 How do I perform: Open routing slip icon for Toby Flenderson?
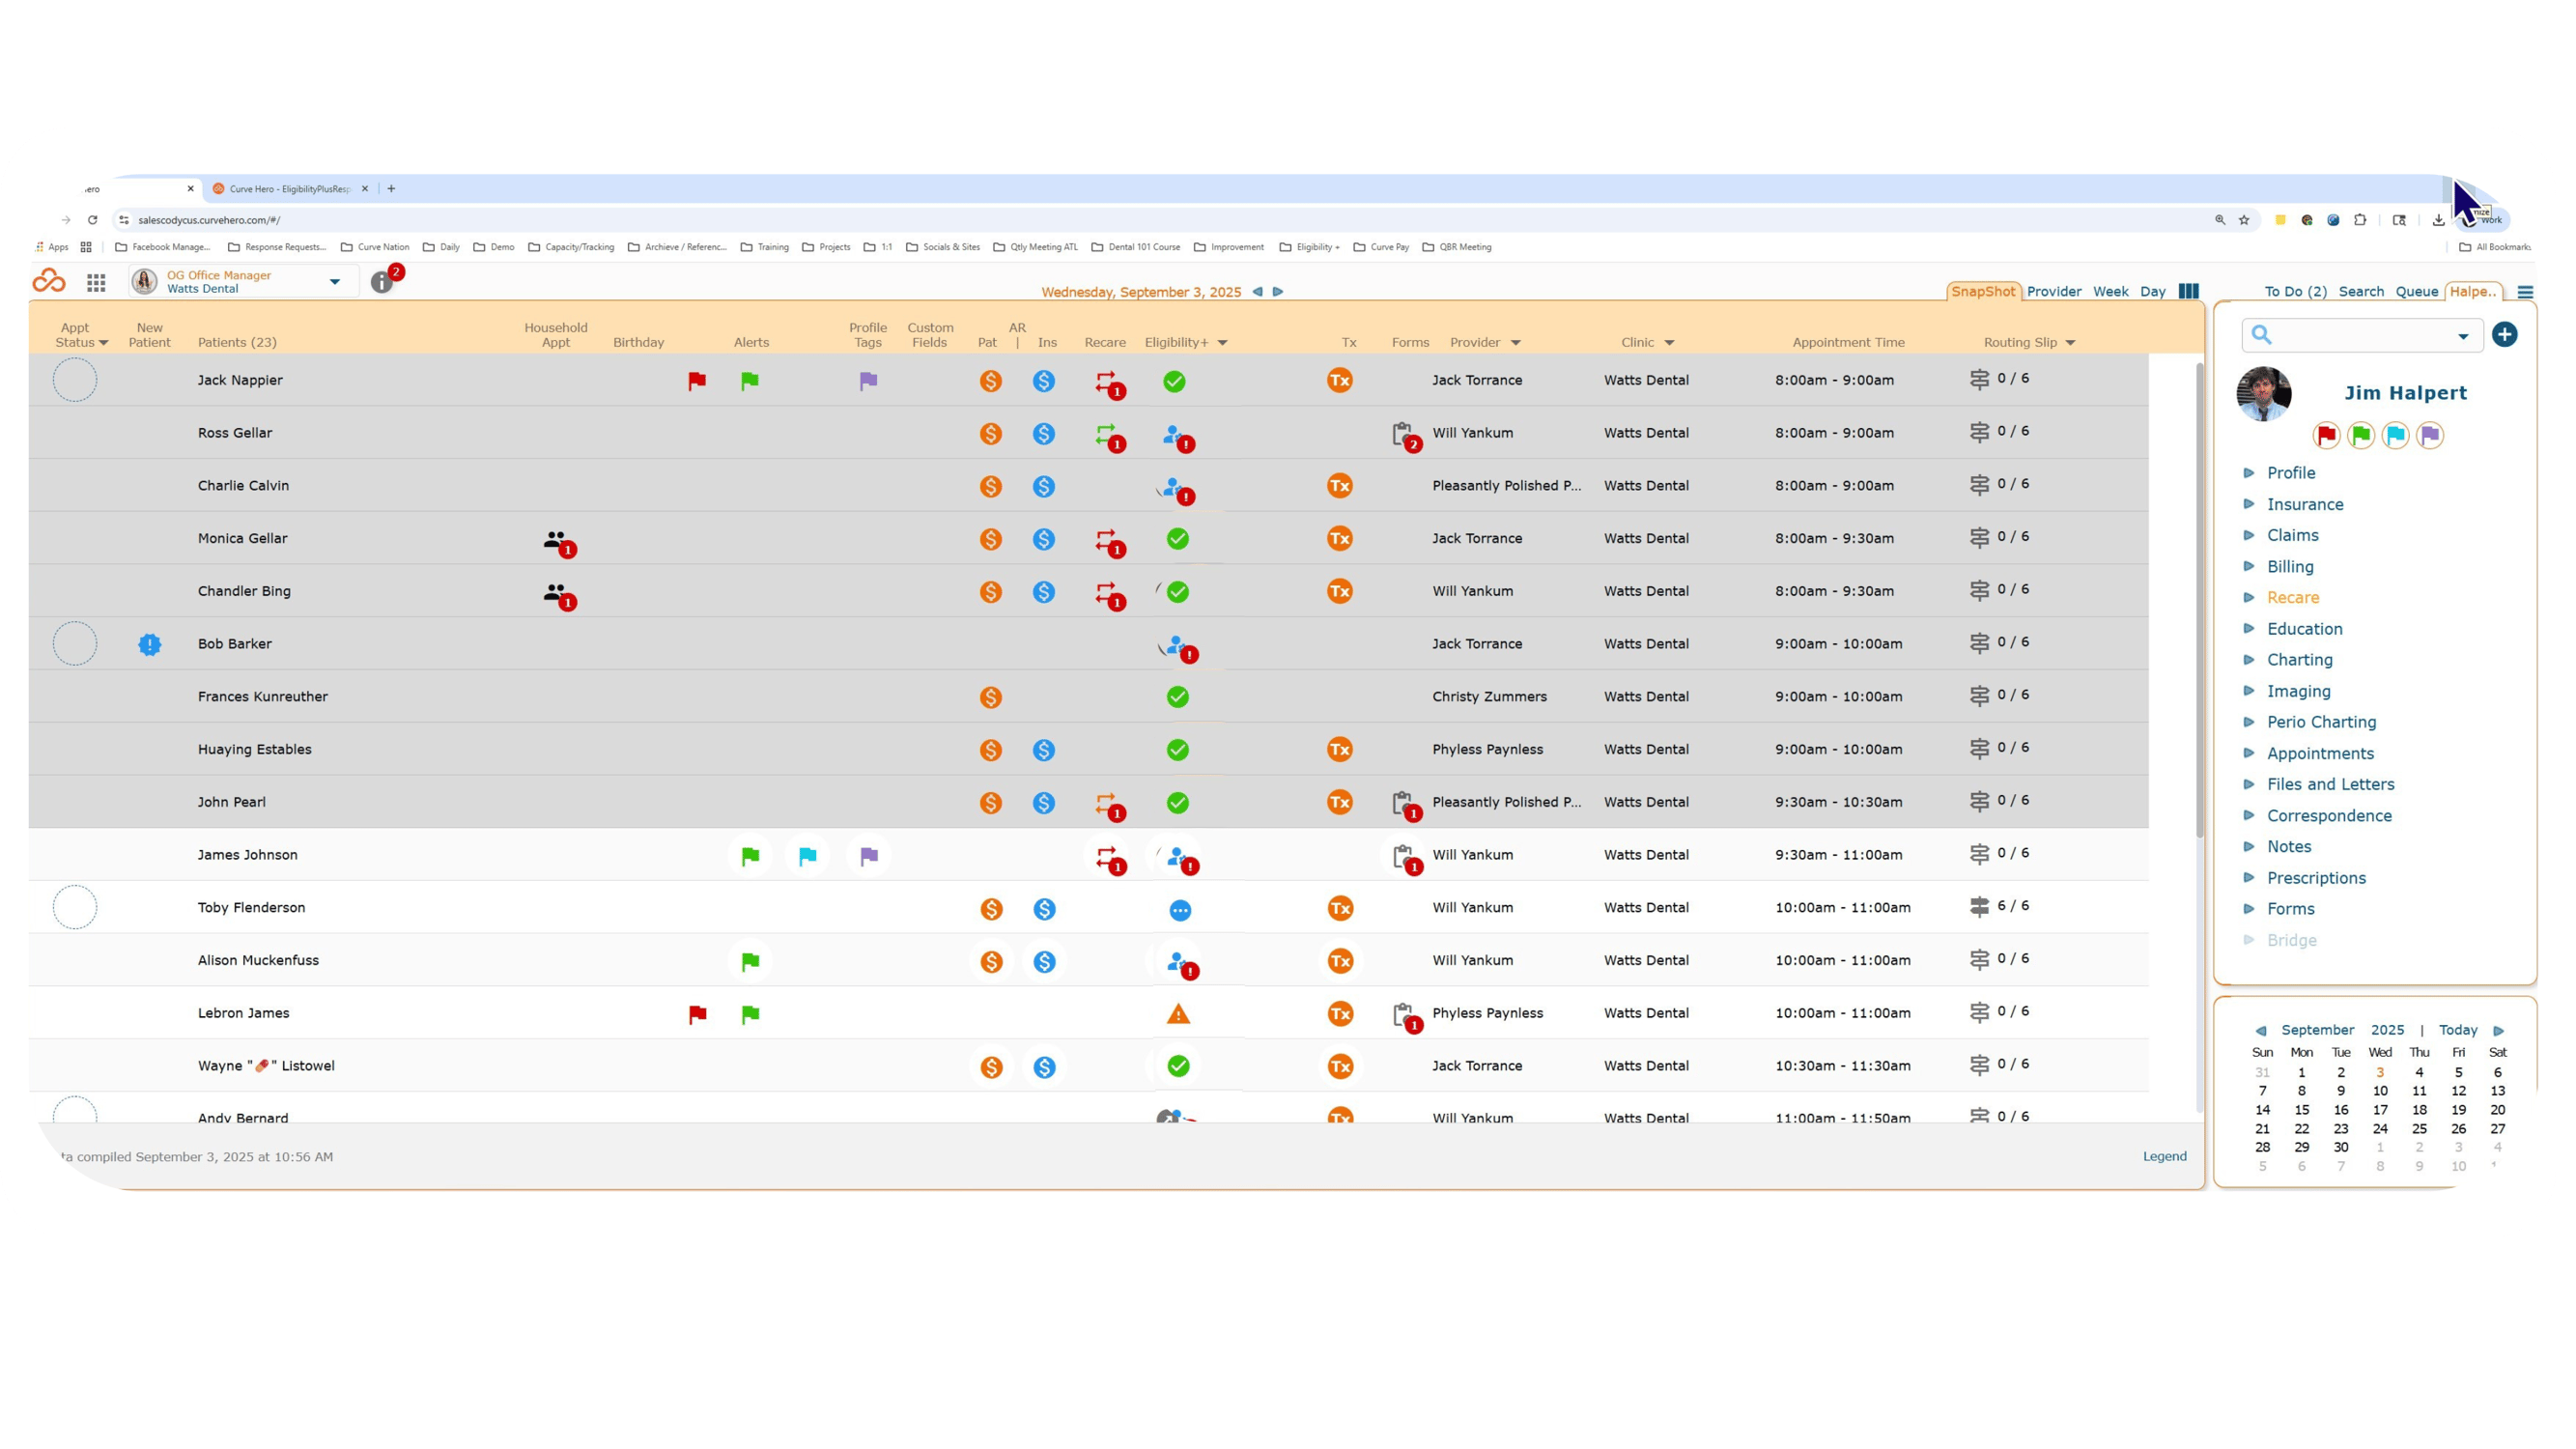(x=1979, y=906)
